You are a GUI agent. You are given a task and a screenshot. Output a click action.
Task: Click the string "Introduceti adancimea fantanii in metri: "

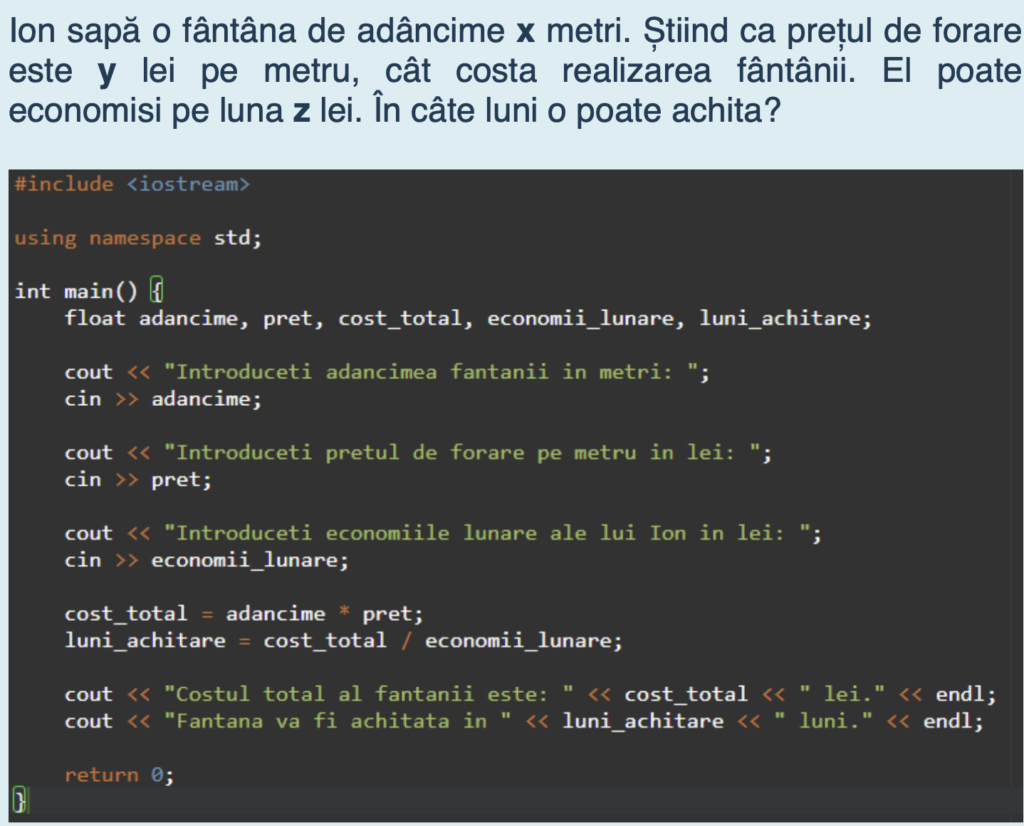(x=438, y=372)
